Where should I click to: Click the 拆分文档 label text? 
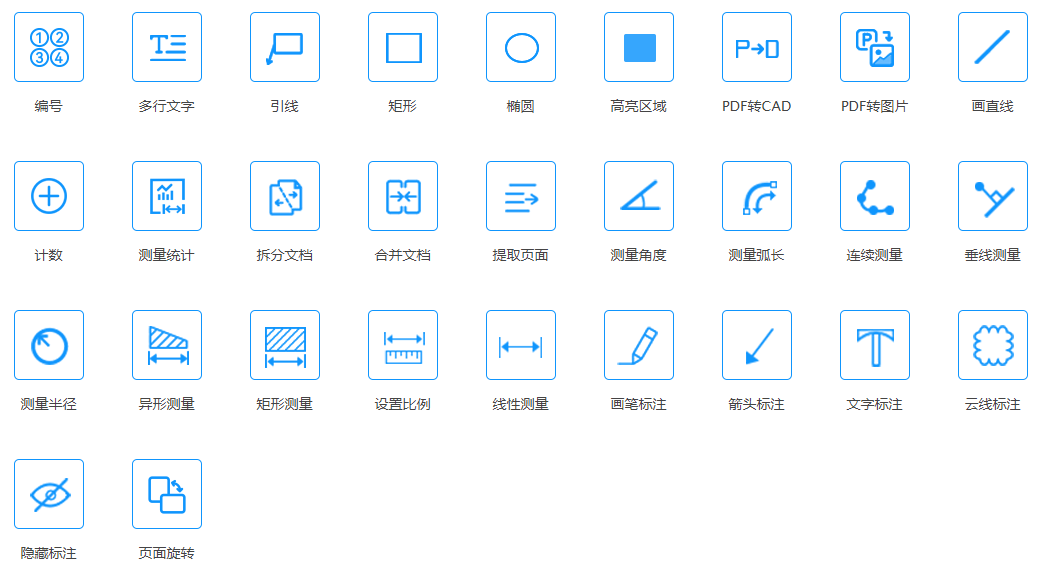tap(285, 255)
